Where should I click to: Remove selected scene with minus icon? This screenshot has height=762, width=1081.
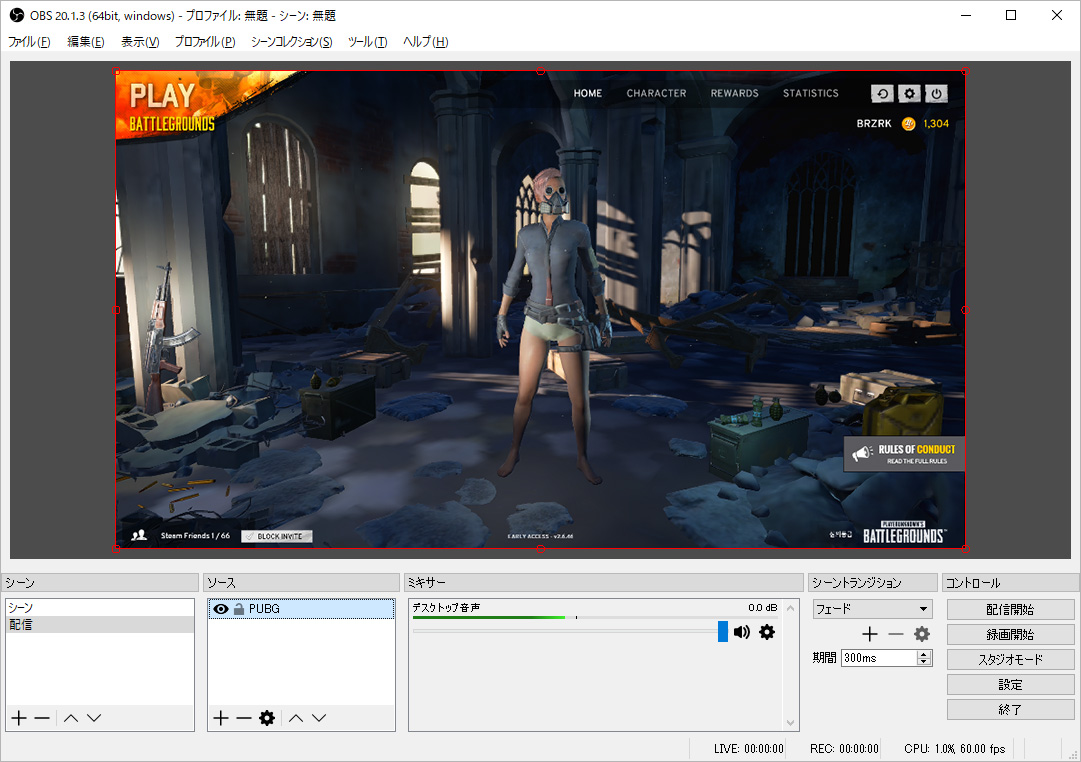pos(42,718)
